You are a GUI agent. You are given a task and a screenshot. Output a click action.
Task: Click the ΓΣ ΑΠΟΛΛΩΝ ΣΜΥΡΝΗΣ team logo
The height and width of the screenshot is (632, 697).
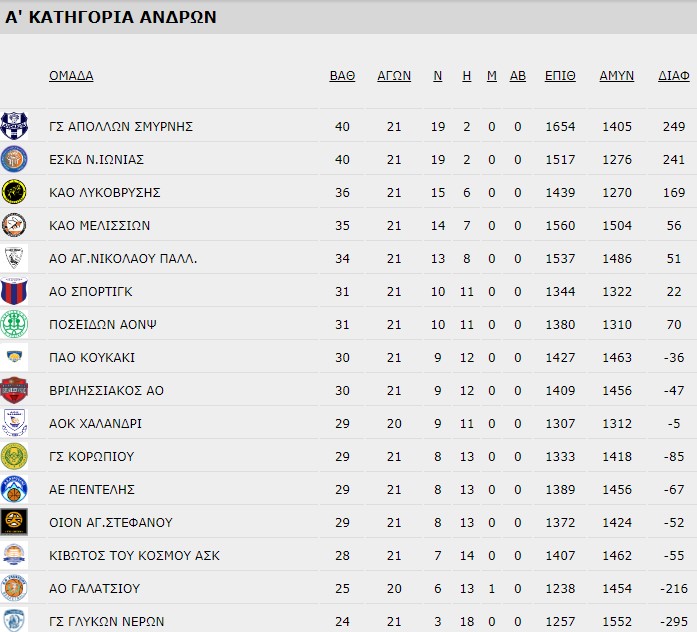coord(15,126)
